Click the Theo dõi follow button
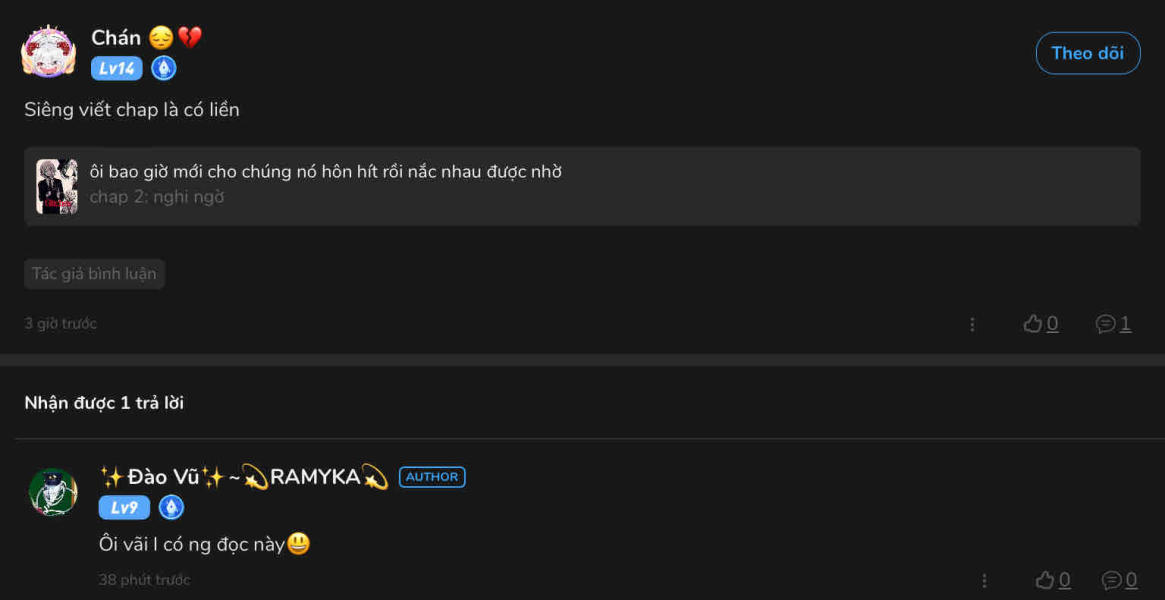The width and height of the screenshot is (1165, 600). [x=1088, y=53]
